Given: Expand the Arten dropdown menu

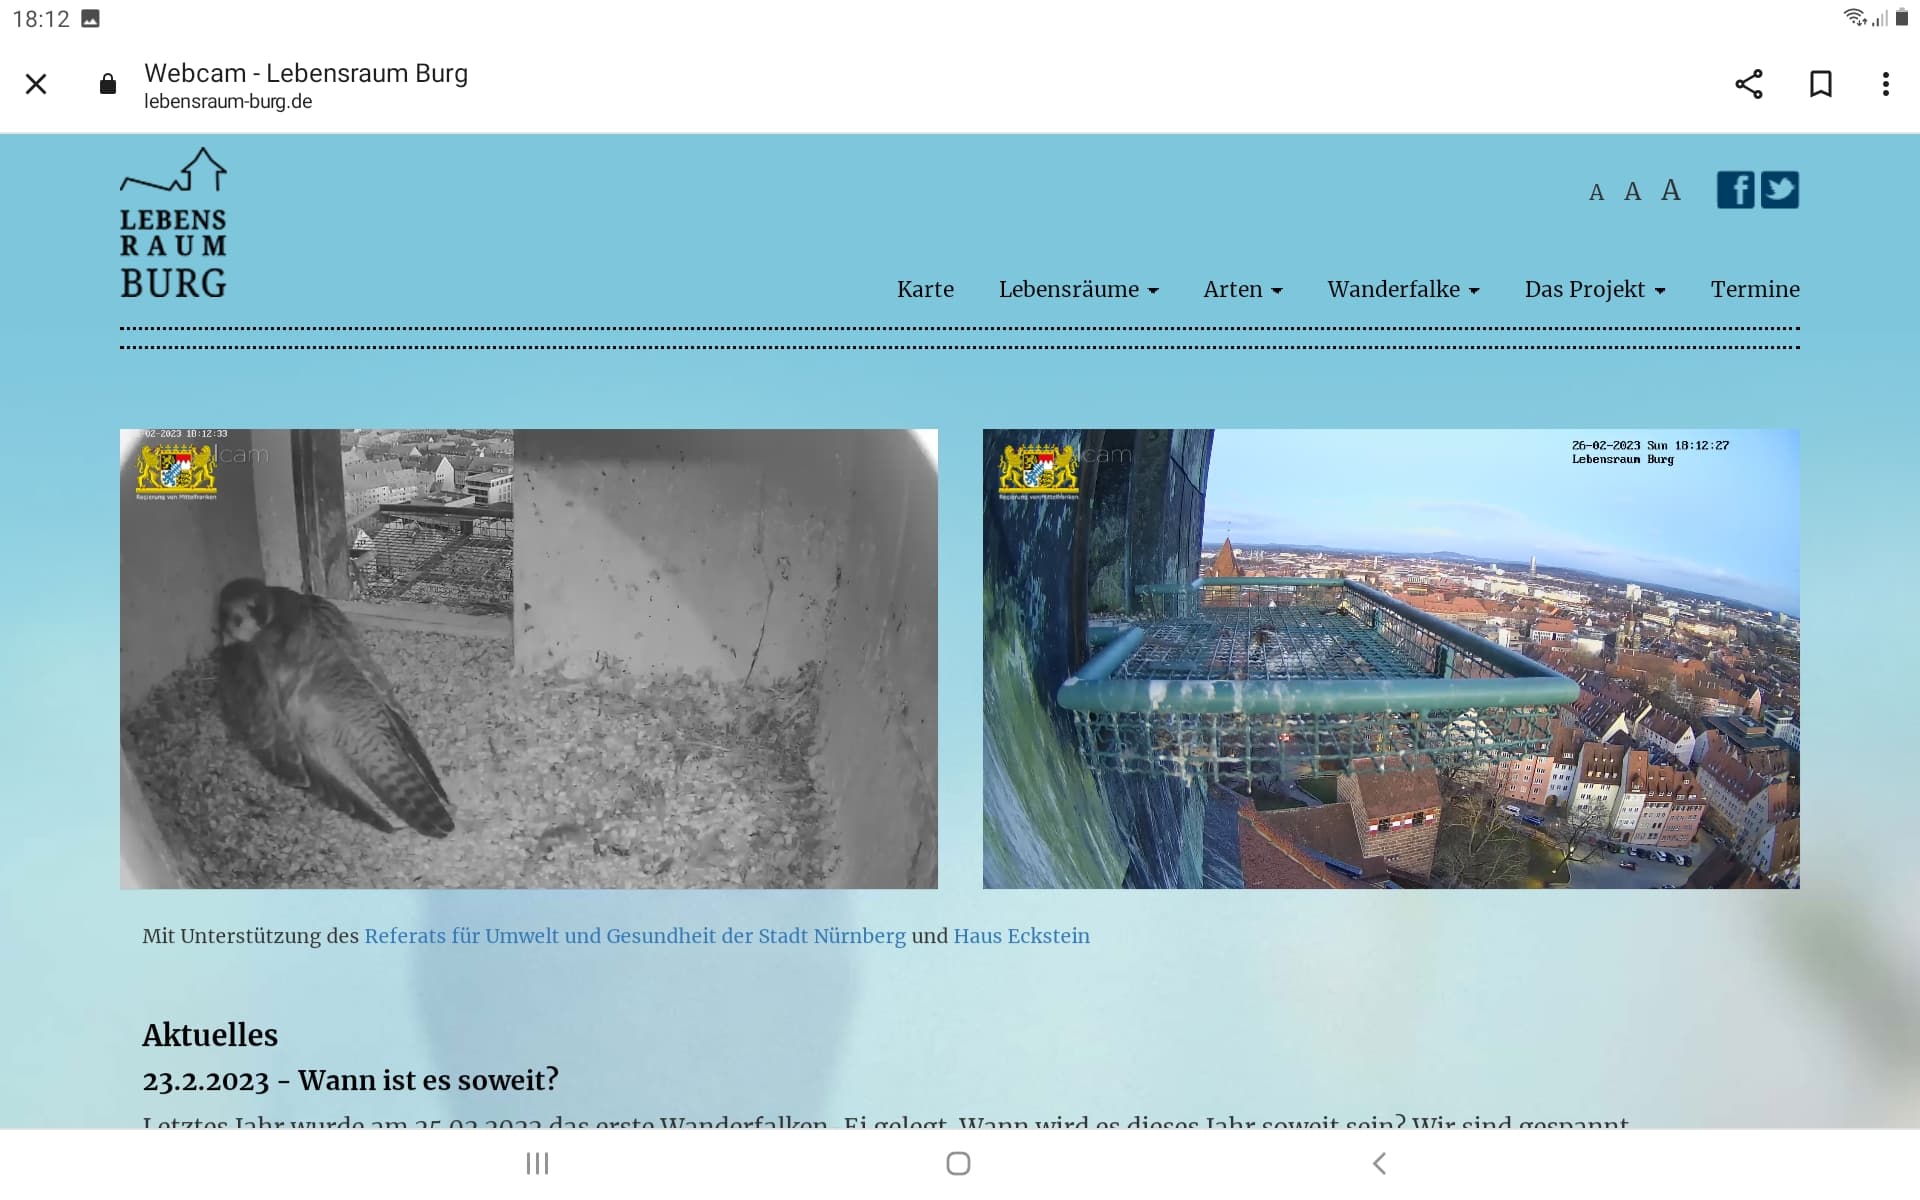Looking at the screenshot, I should point(1243,289).
